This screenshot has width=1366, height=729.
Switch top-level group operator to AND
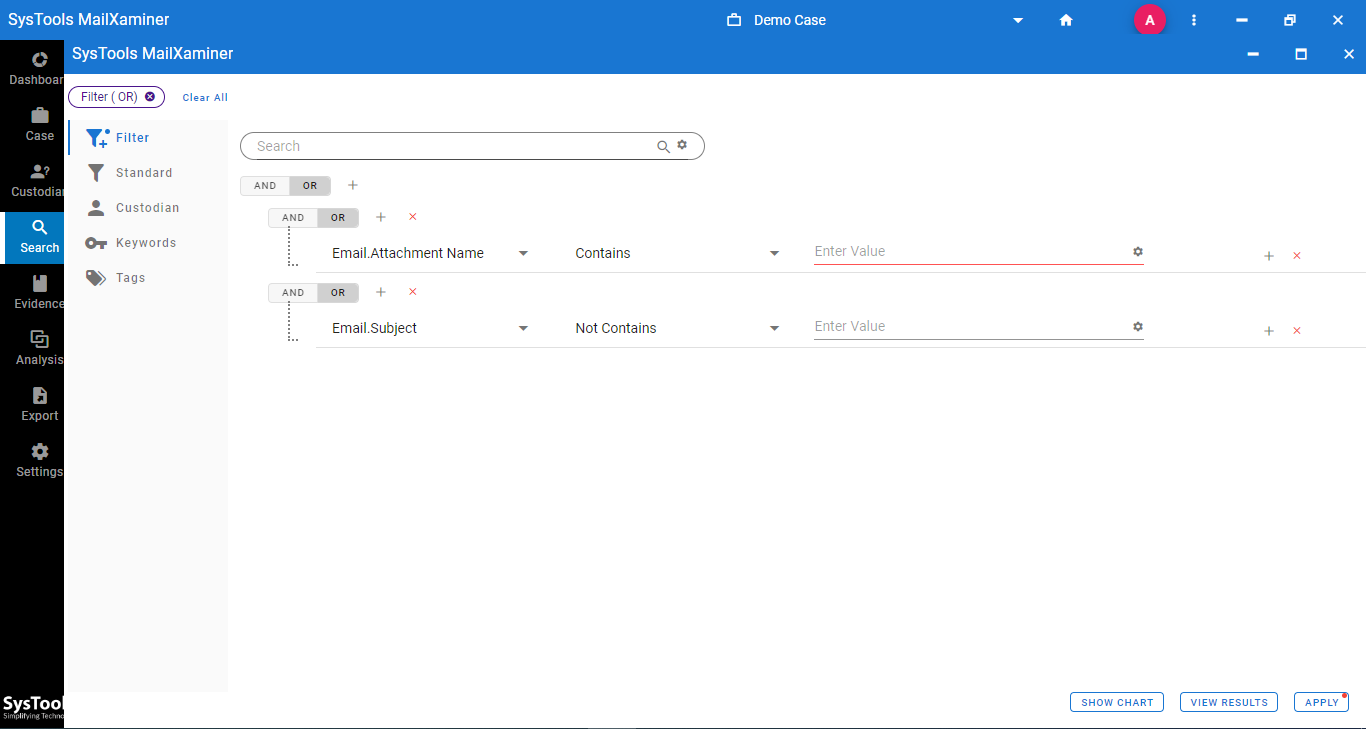pos(265,186)
